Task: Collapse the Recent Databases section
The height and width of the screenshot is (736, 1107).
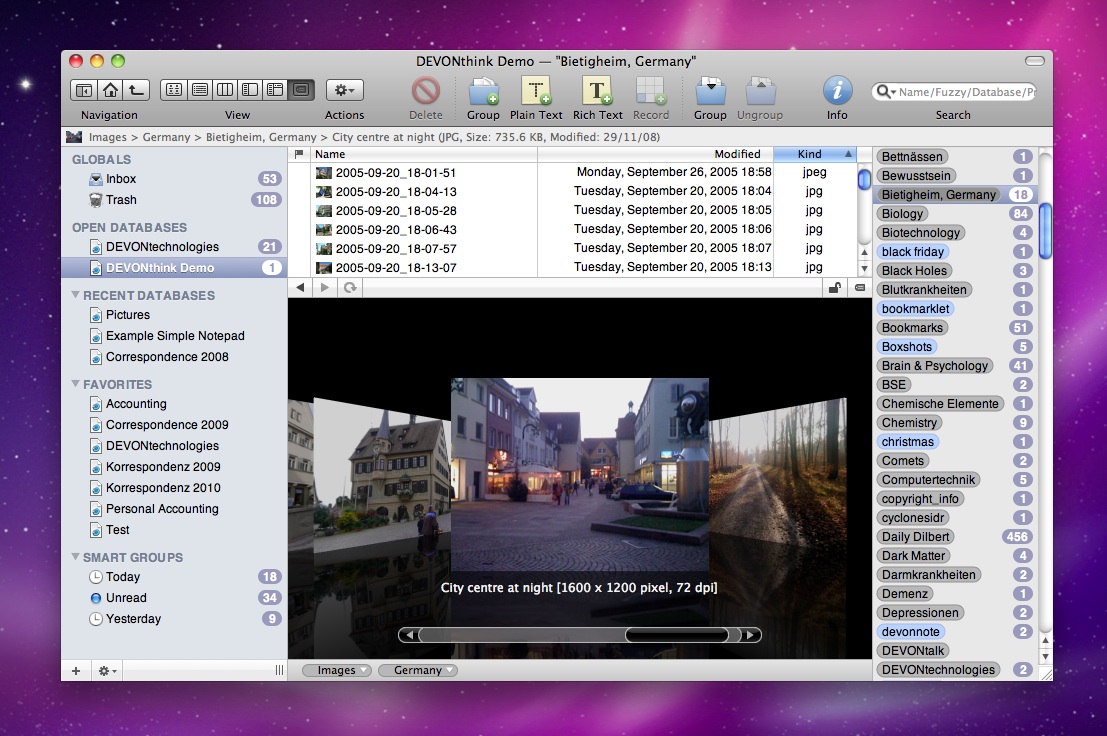Action: tap(76, 296)
